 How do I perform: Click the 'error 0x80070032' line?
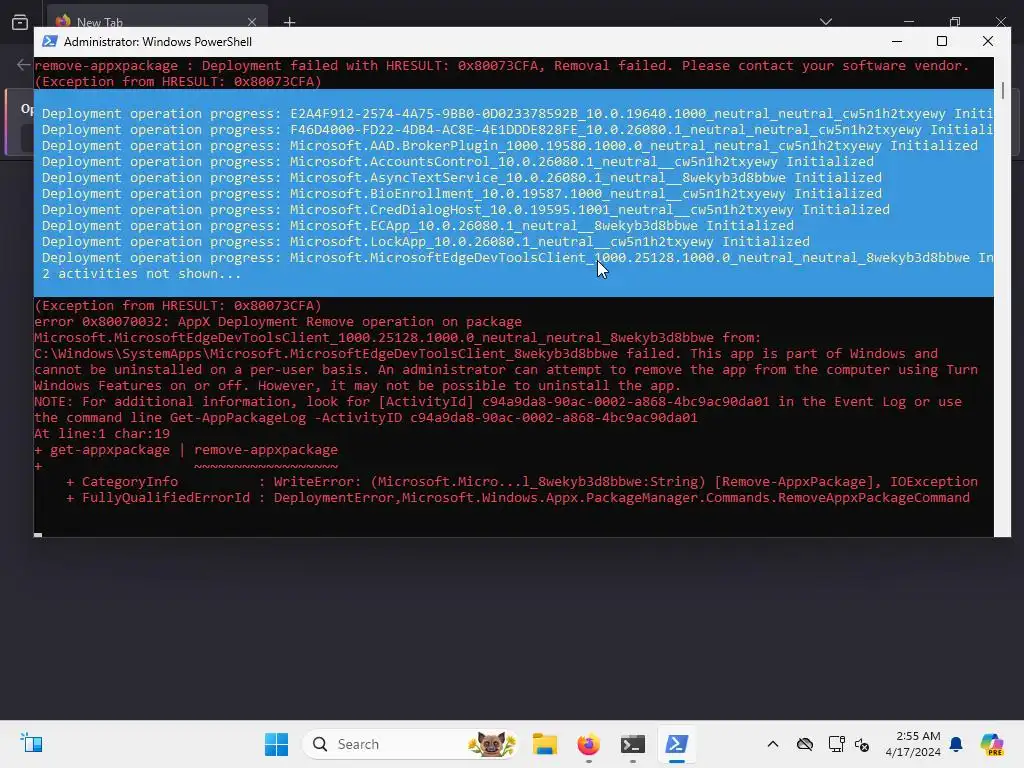click(x=278, y=322)
